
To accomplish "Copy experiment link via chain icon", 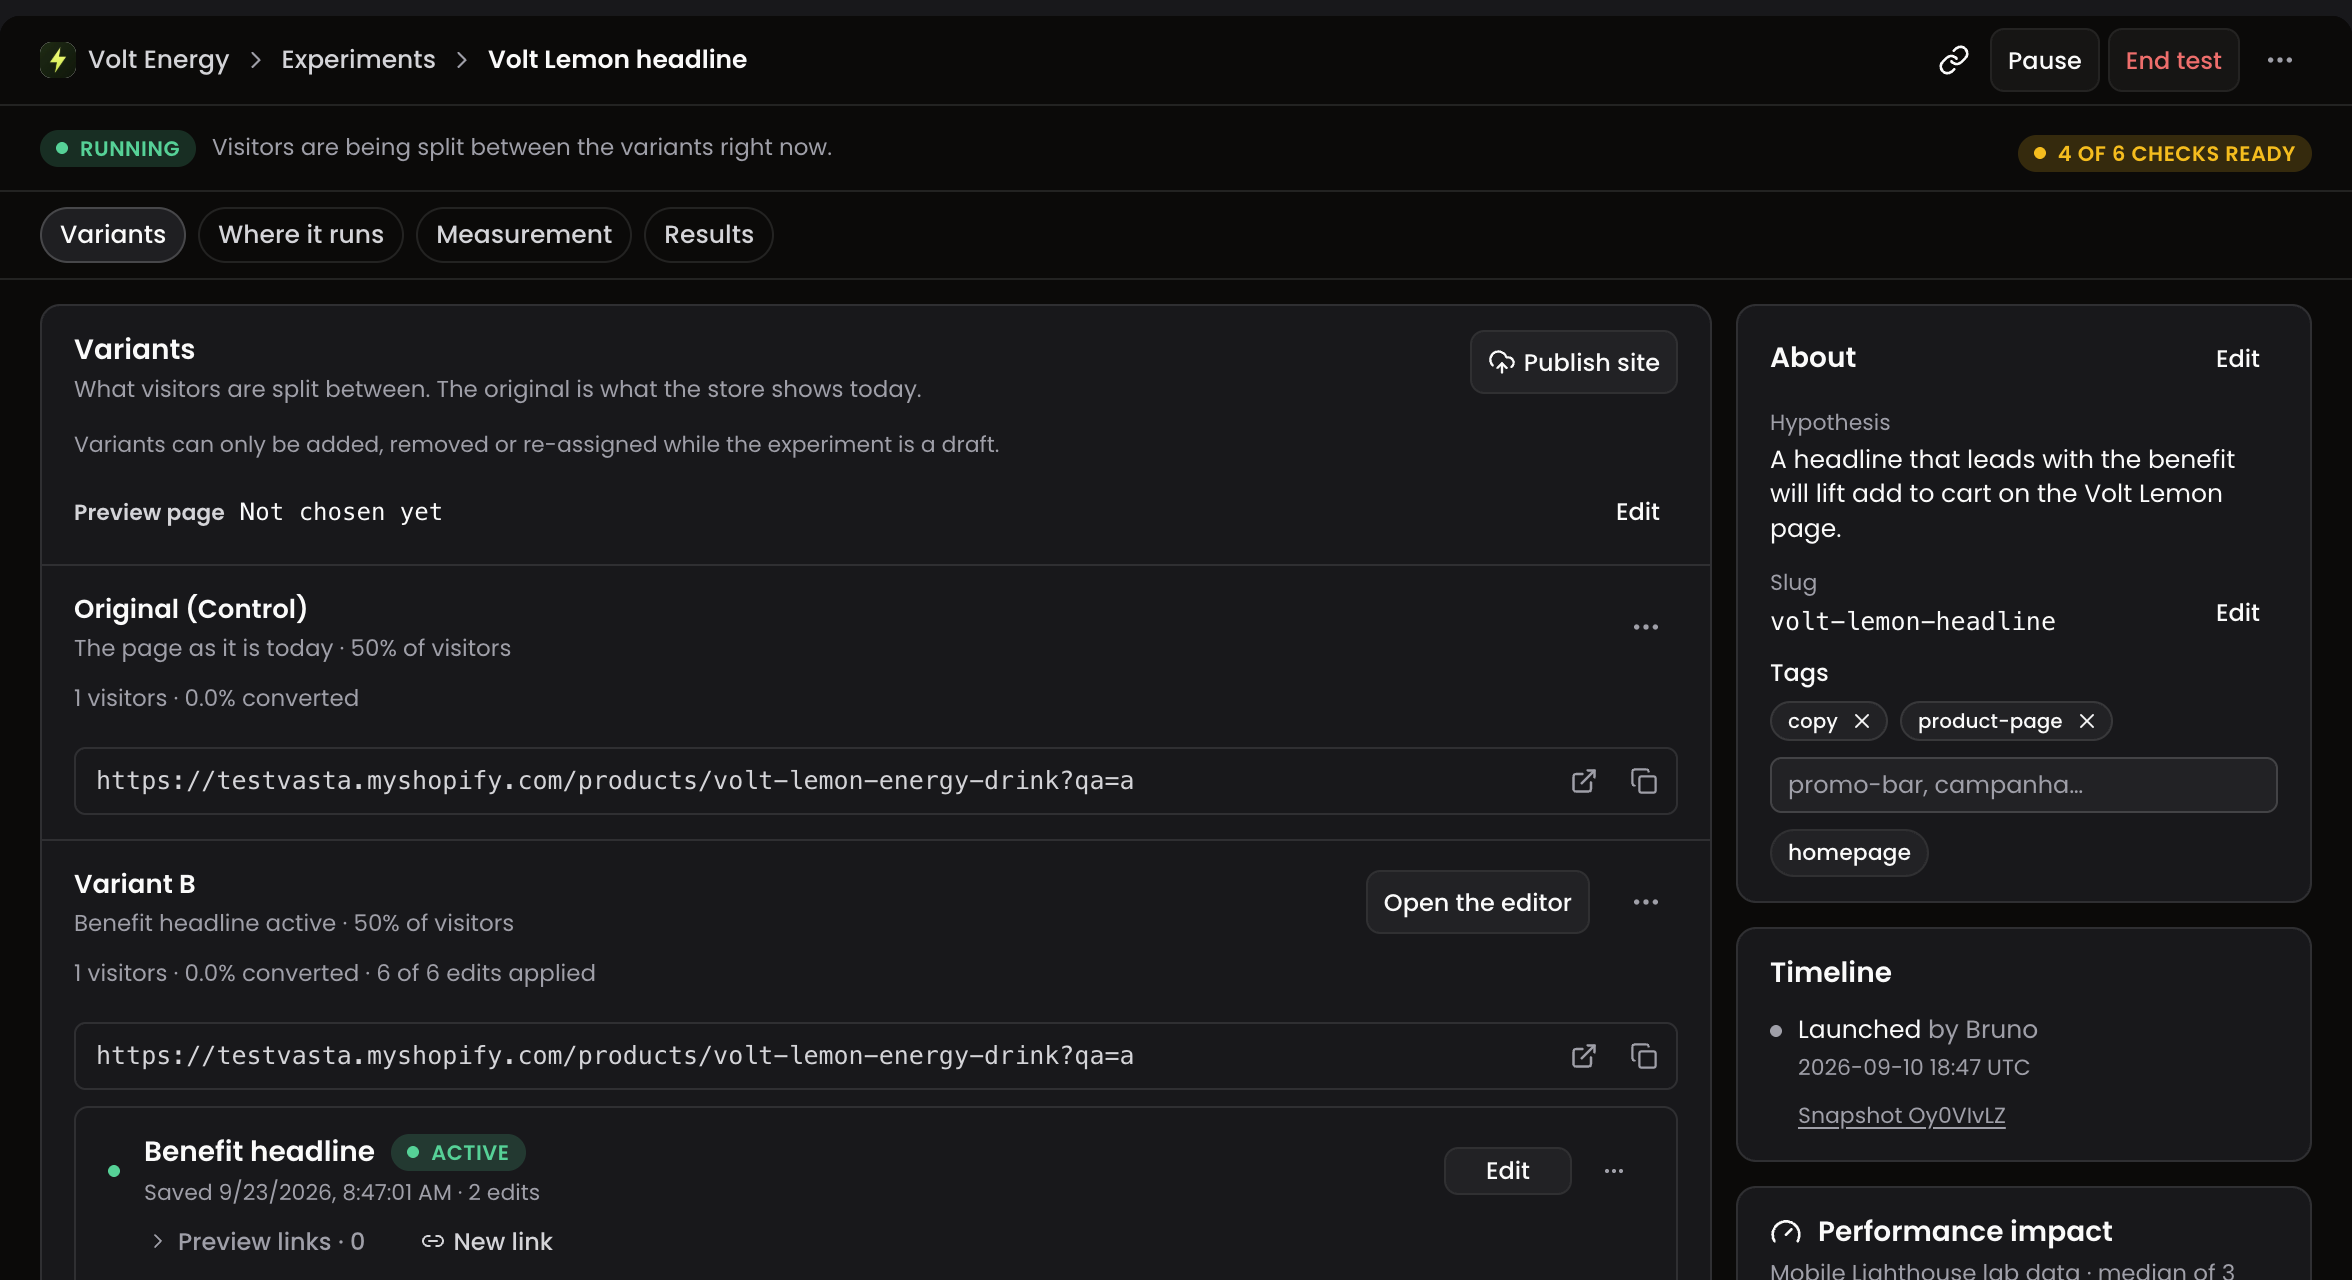I will [x=1953, y=61].
